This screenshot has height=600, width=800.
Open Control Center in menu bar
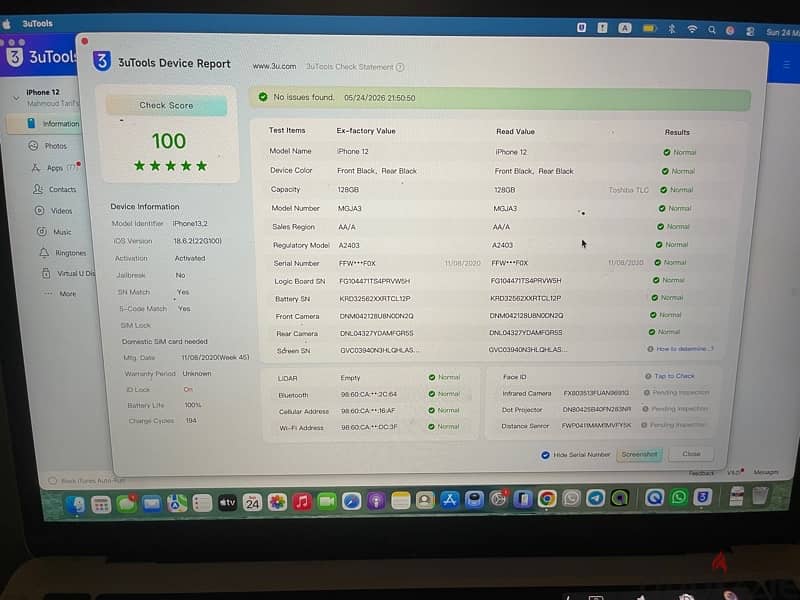point(750,31)
